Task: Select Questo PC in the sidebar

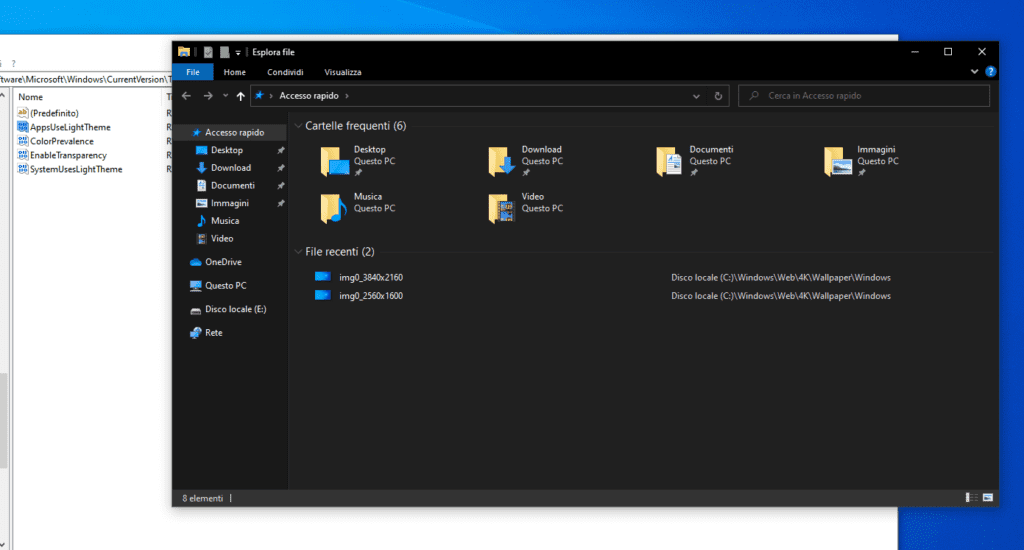Action: 225,285
